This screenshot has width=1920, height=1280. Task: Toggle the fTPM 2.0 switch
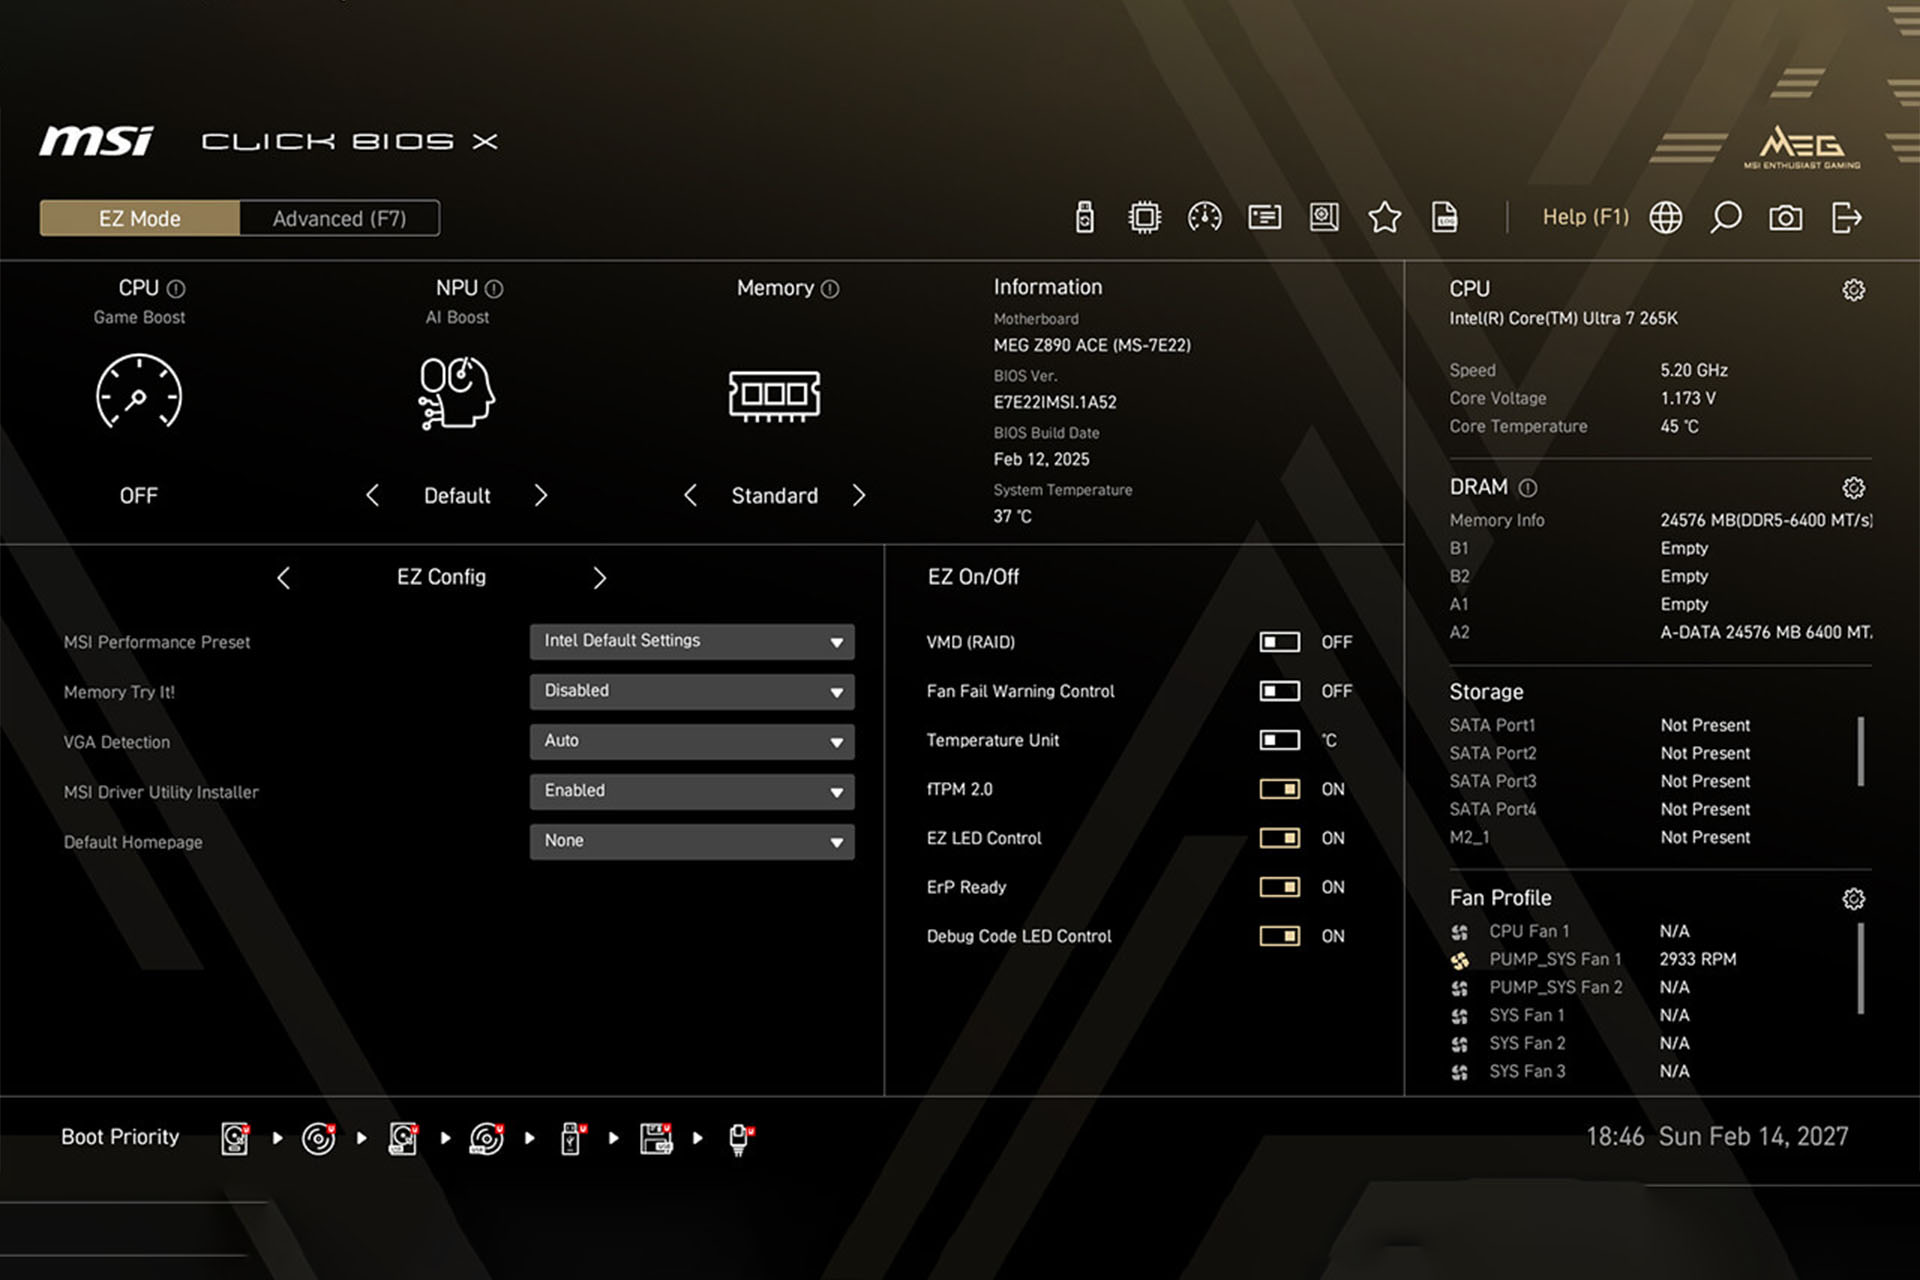[1279, 789]
